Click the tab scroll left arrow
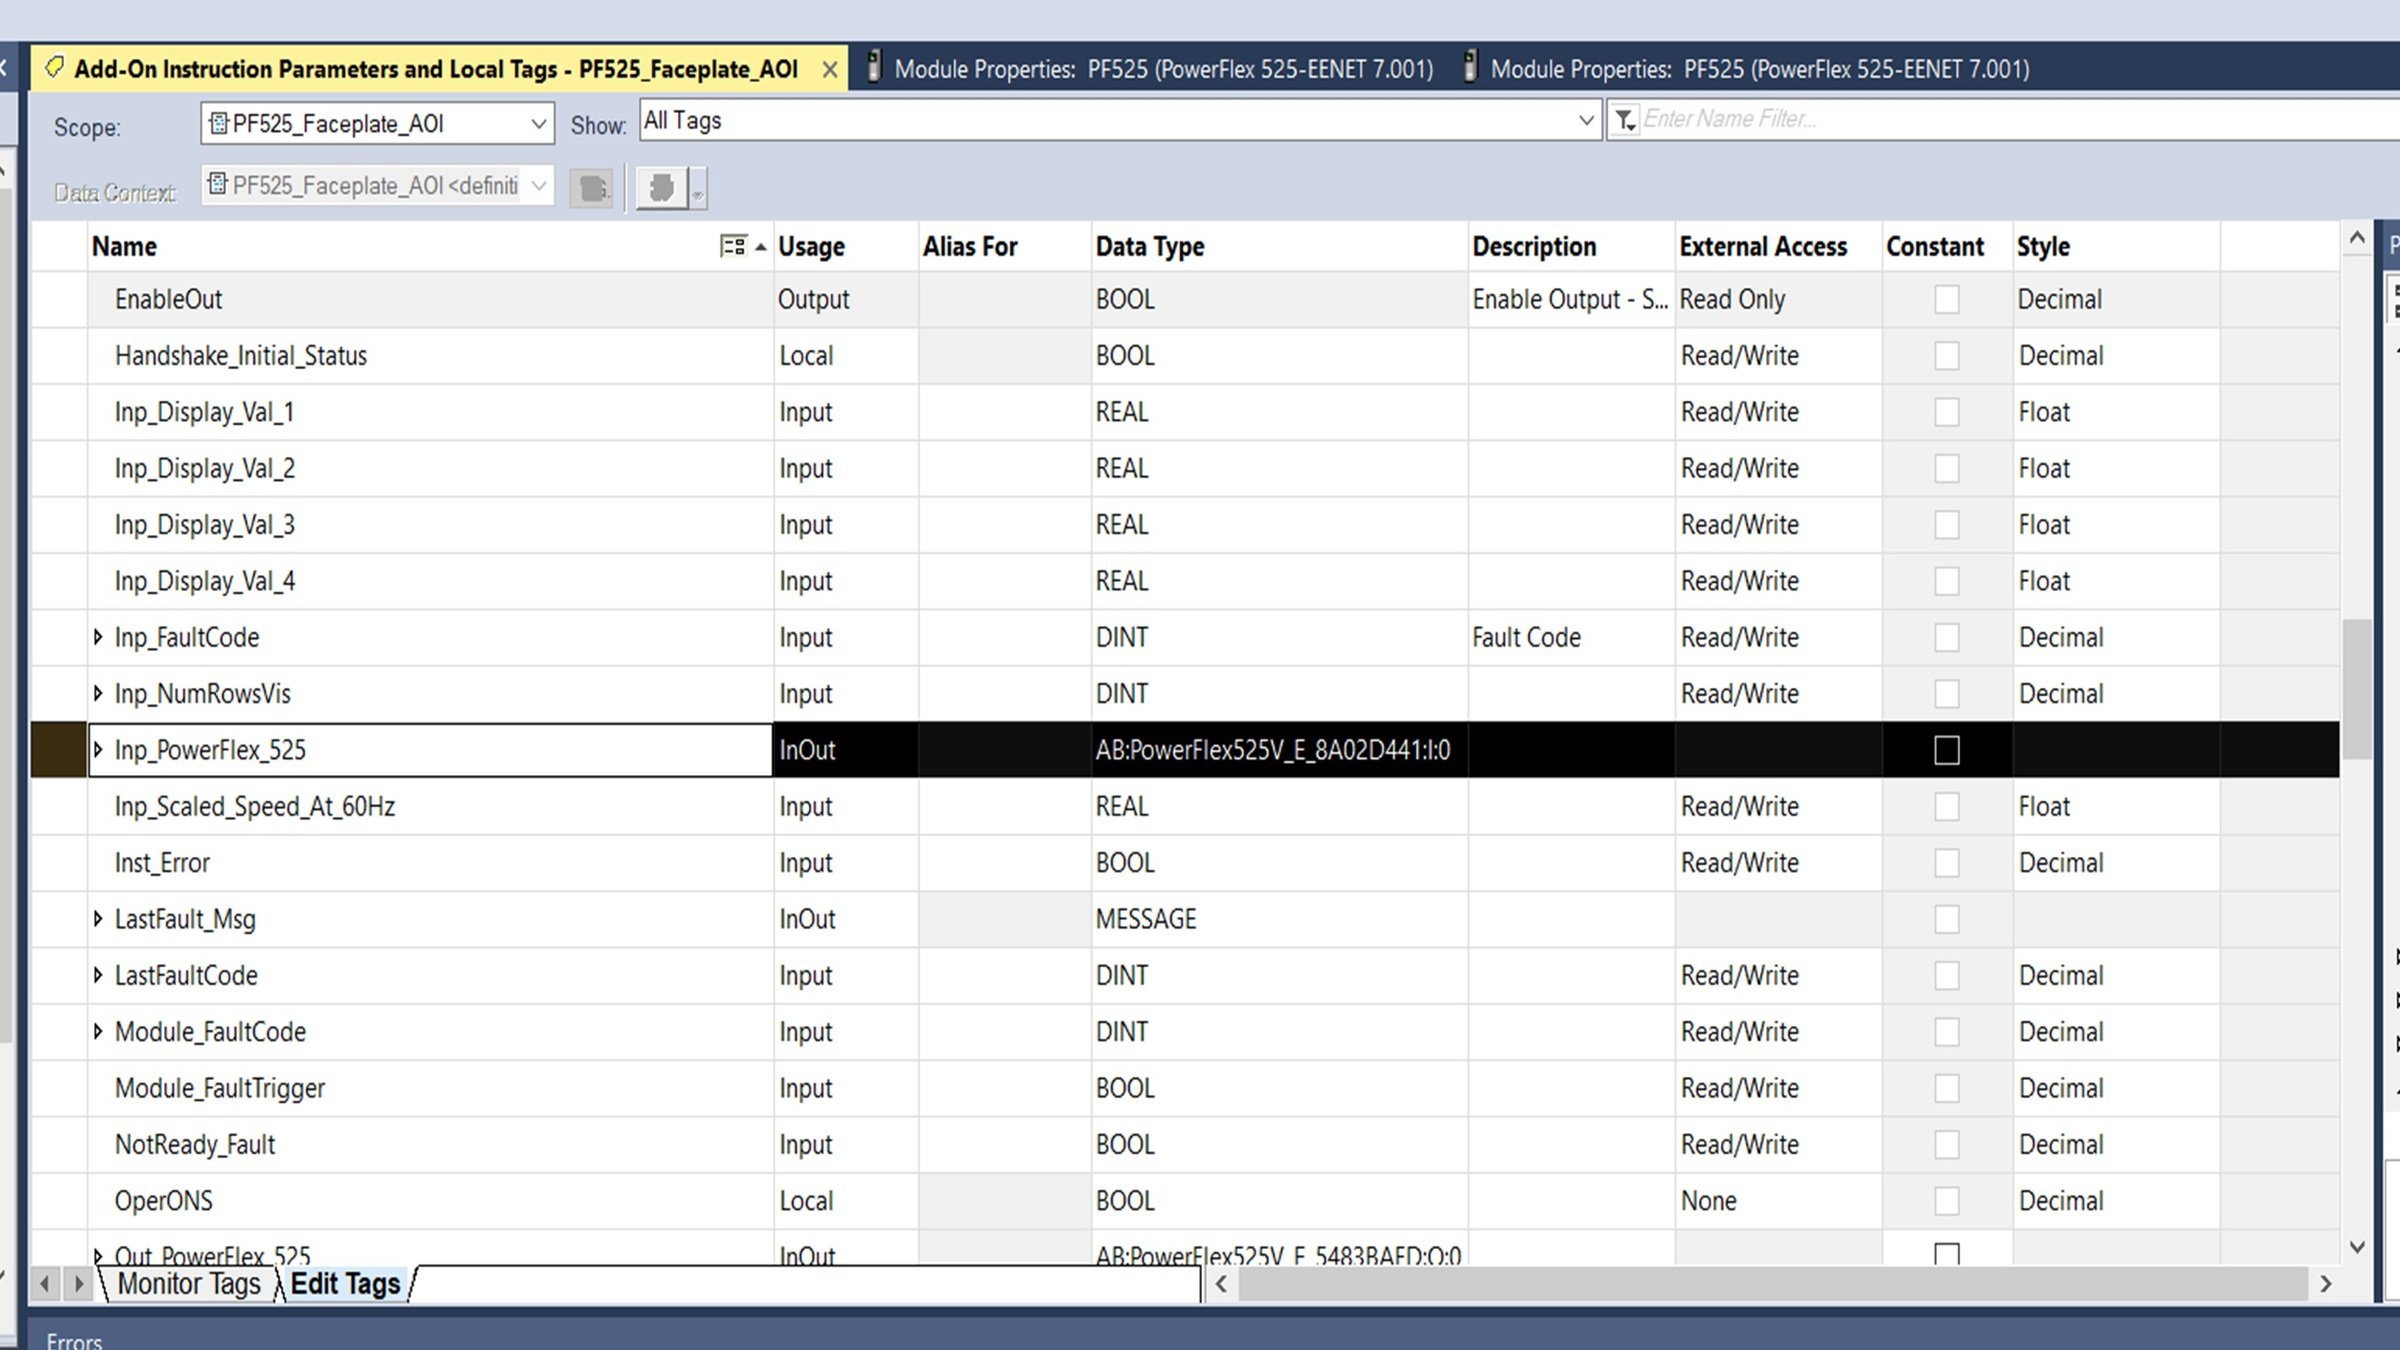Screen dimensions: 2400x1350 point(45,1284)
